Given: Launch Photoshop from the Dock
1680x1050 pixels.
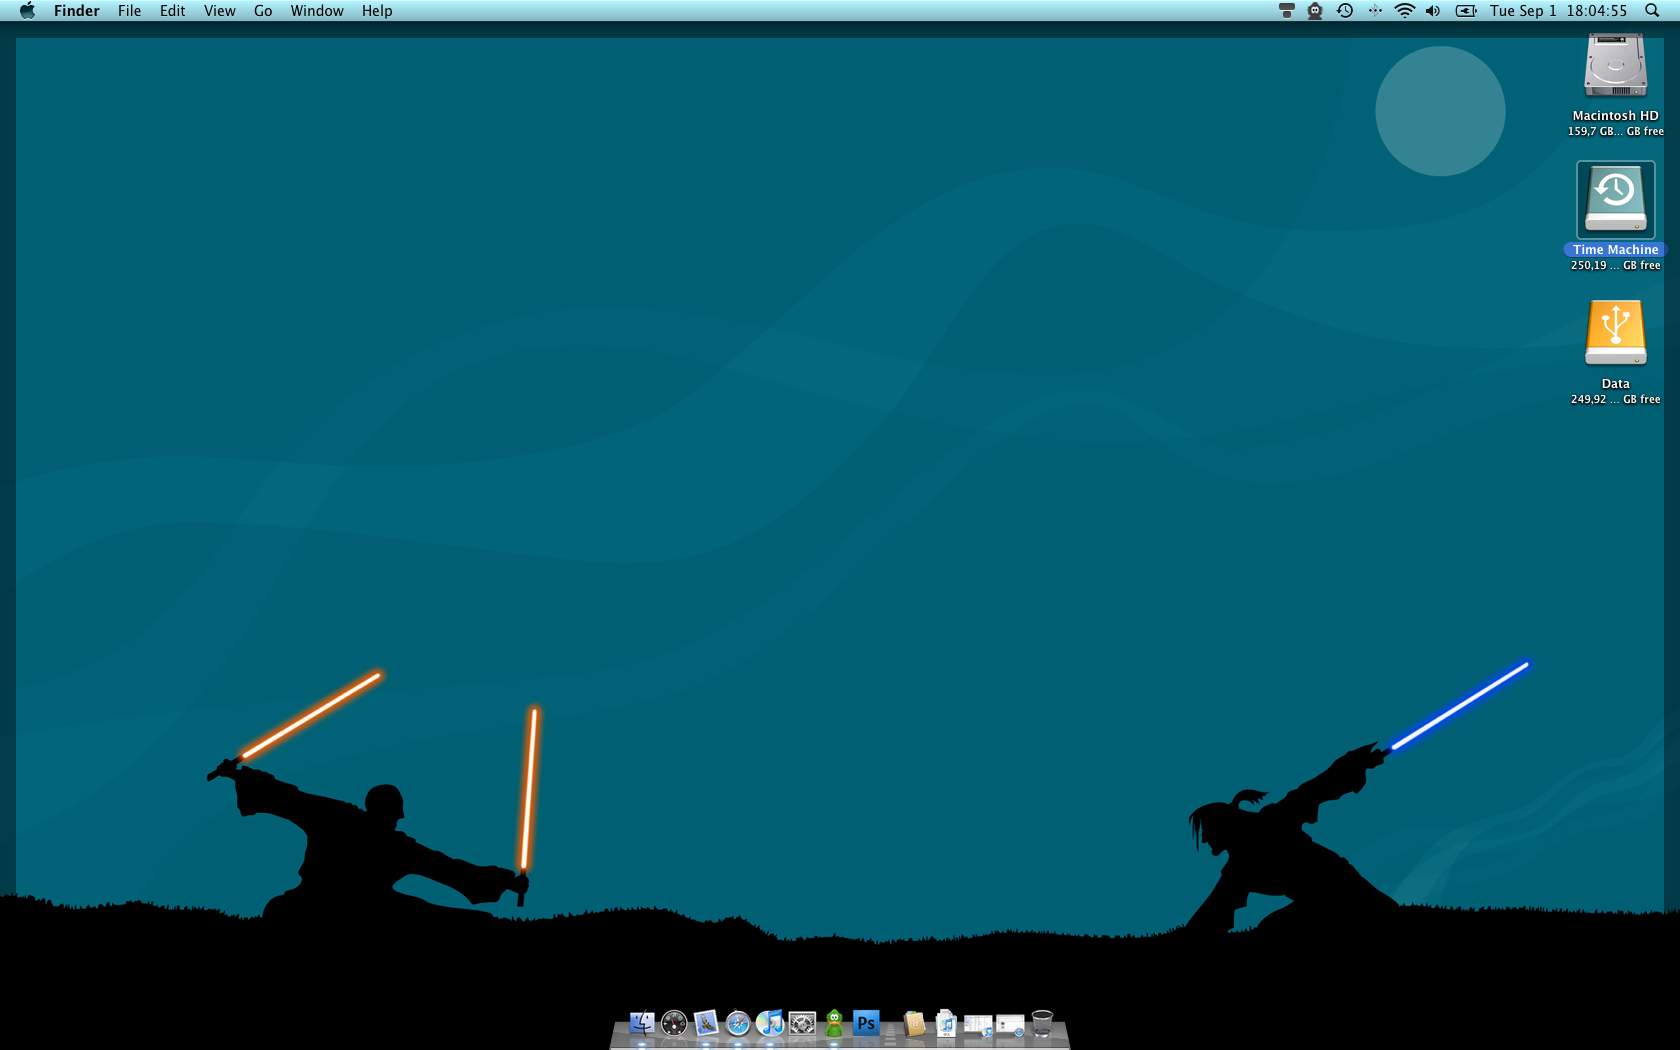Looking at the screenshot, I should click(x=866, y=1024).
